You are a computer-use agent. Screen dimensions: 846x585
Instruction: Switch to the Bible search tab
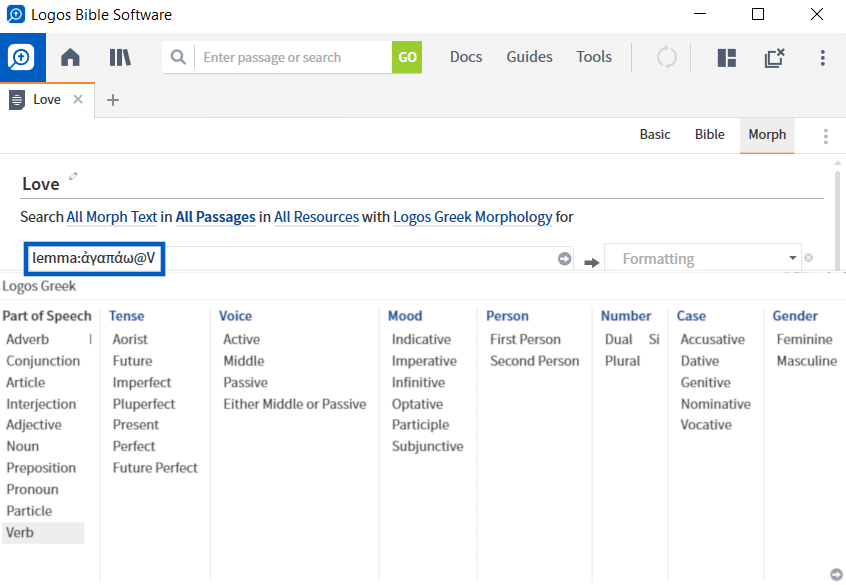[x=709, y=134]
